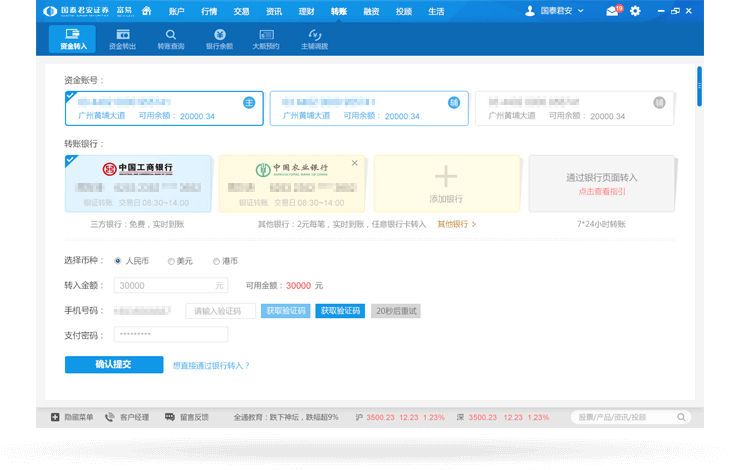This screenshot has height=470, width=740.
Task: Open settings gear icon
Action: tap(635, 11)
